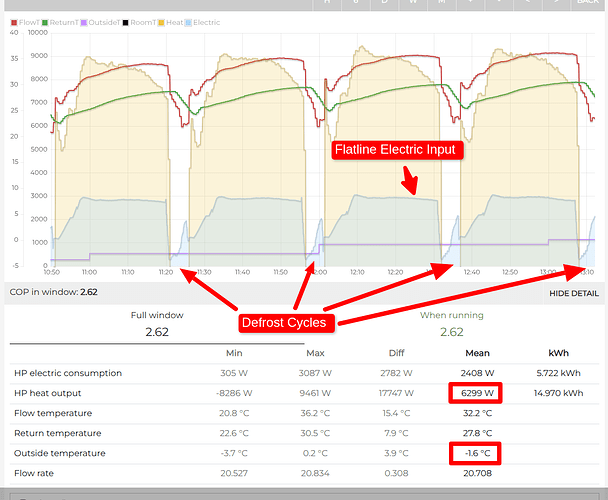The width and height of the screenshot is (608, 500).
Task: Click the 36.2 °C maximum flow temperature
Action: pos(315,413)
